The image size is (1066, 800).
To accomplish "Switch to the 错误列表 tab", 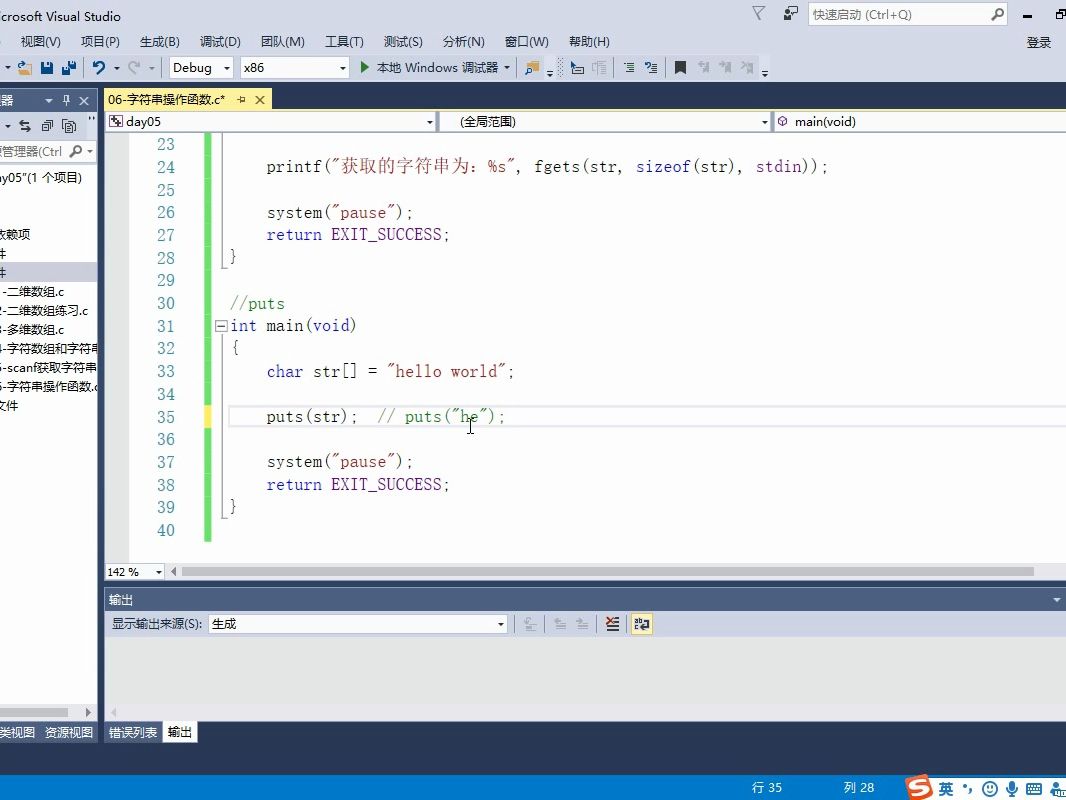I will [133, 732].
